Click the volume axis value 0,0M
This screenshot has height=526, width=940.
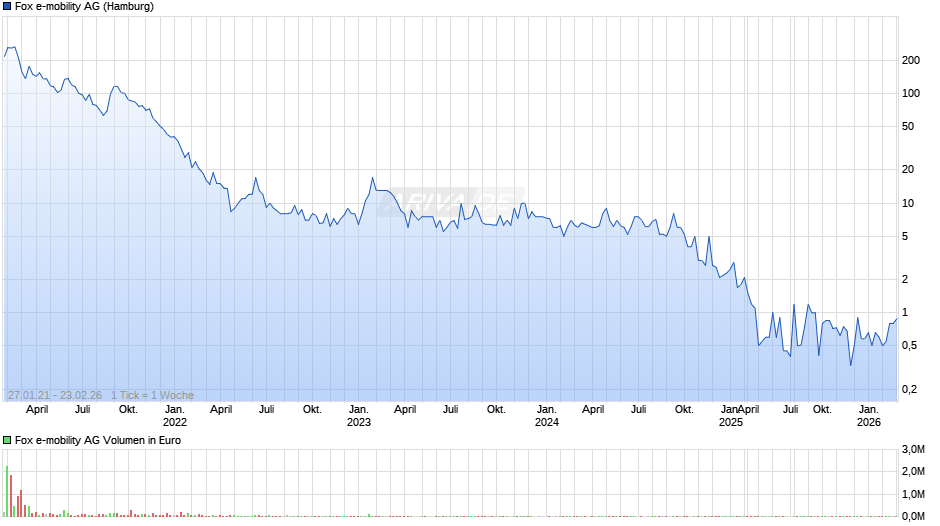(x=913, y=516)
